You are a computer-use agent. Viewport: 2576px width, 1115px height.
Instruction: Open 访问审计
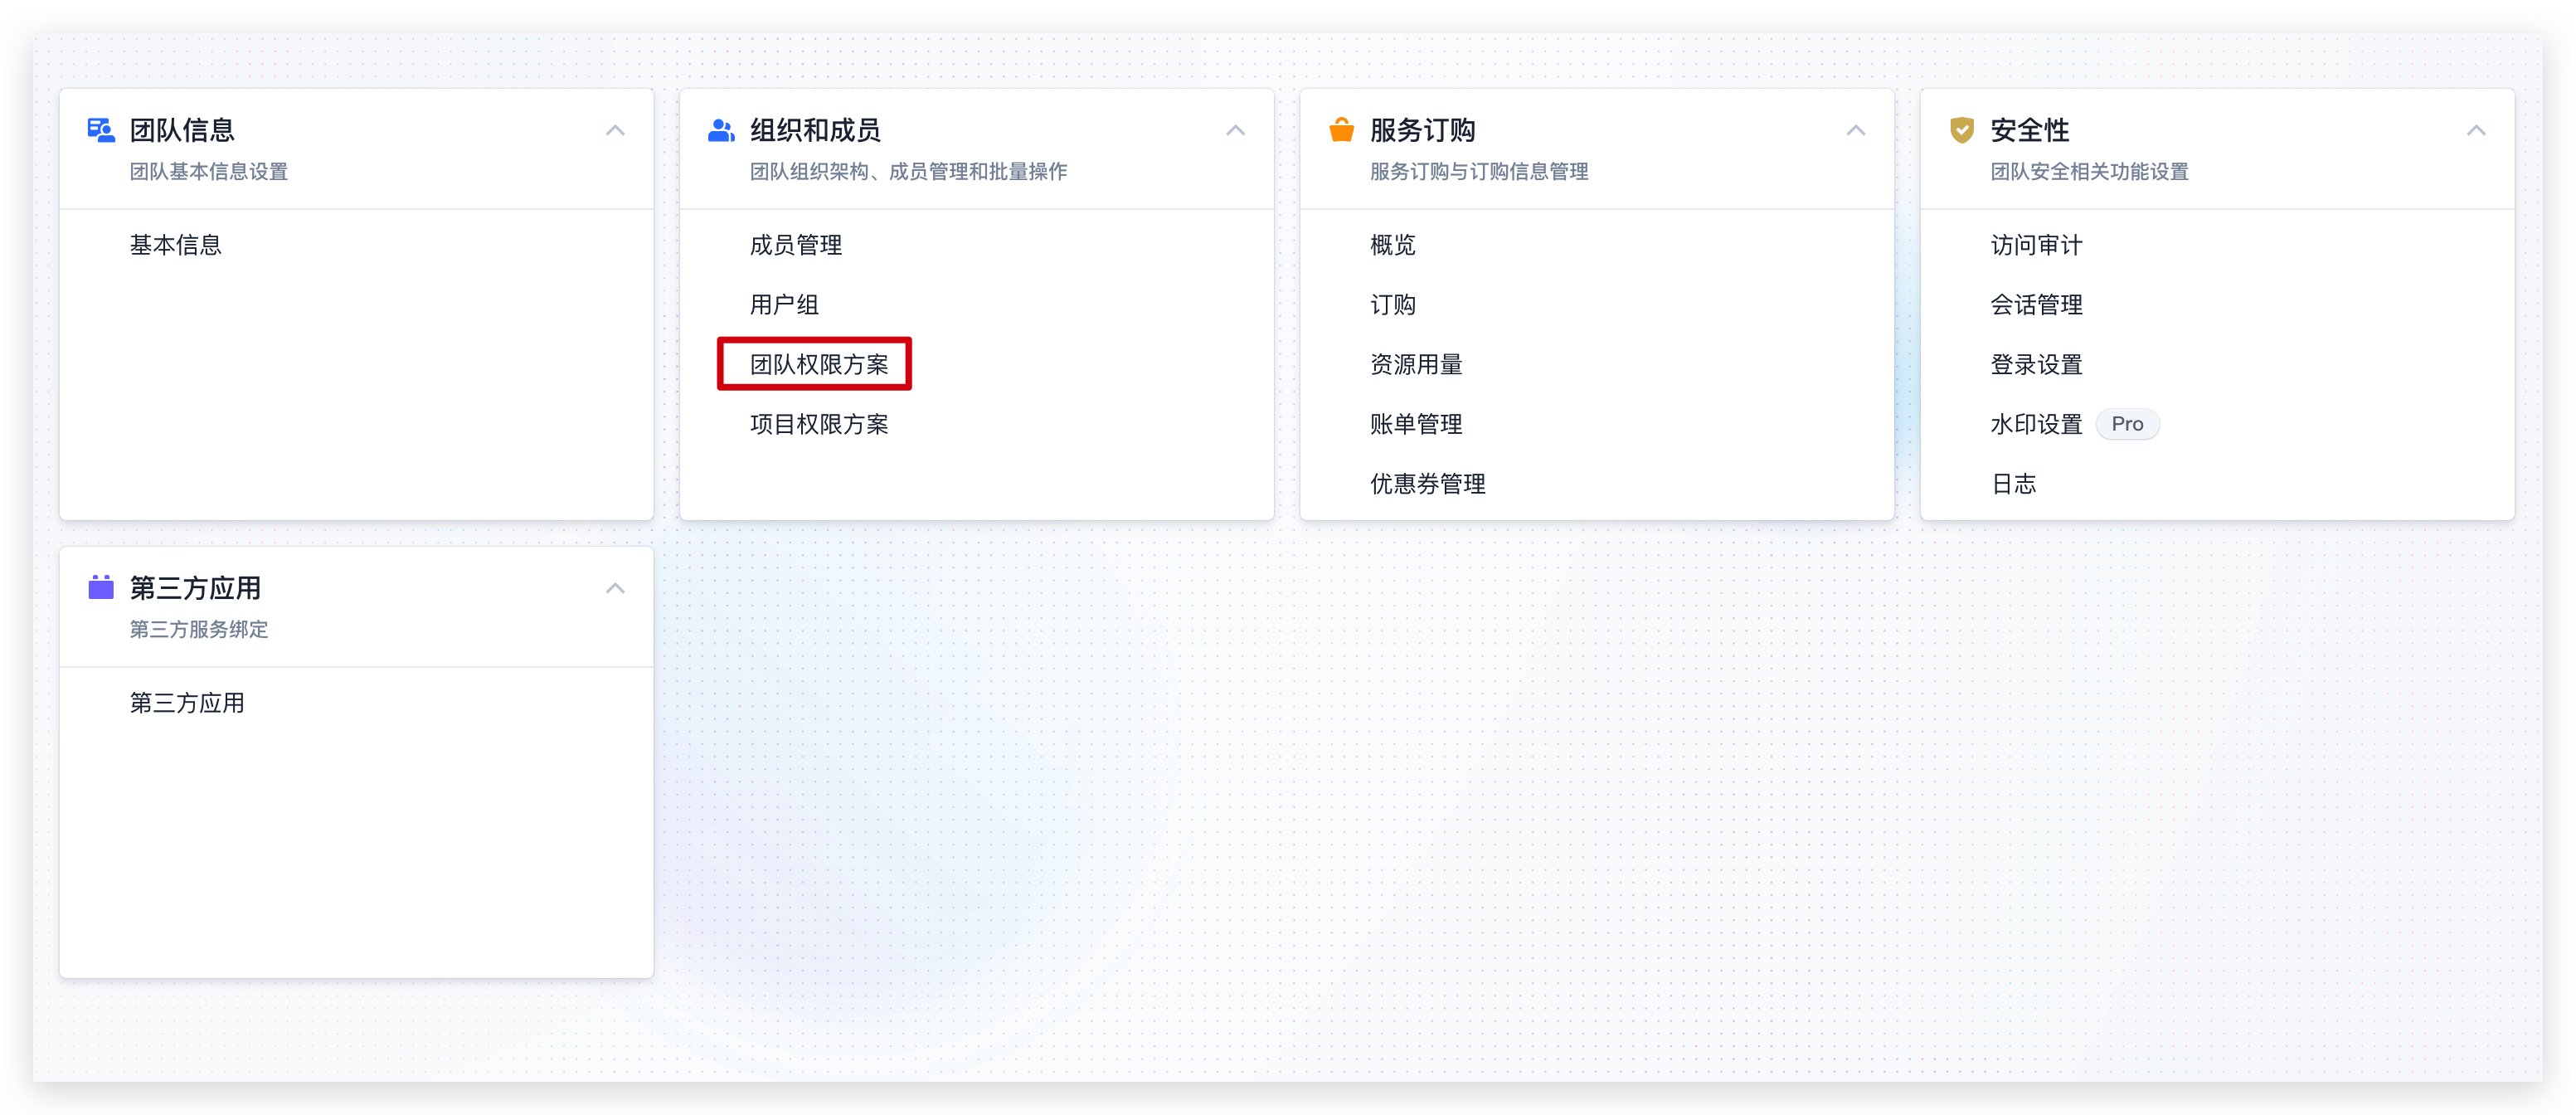[x=2036, y=245]
